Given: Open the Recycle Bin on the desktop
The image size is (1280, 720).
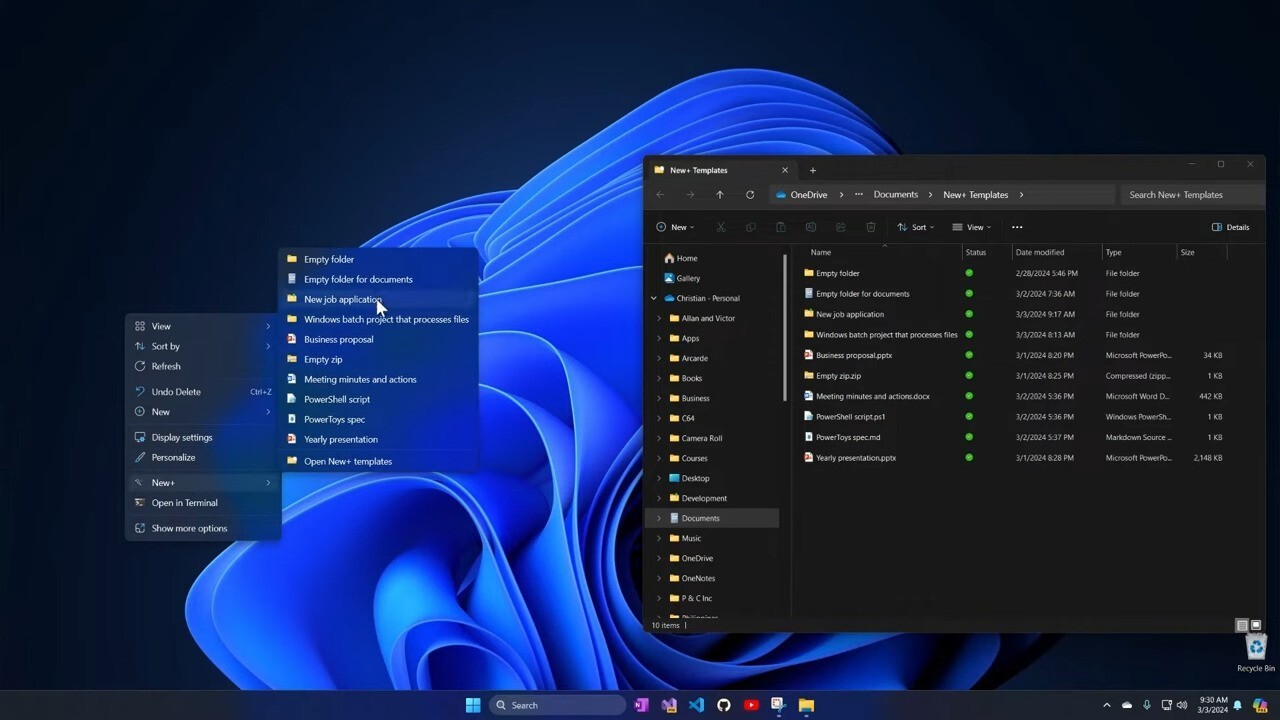Looking at the screenshot, I should 1256,654.
